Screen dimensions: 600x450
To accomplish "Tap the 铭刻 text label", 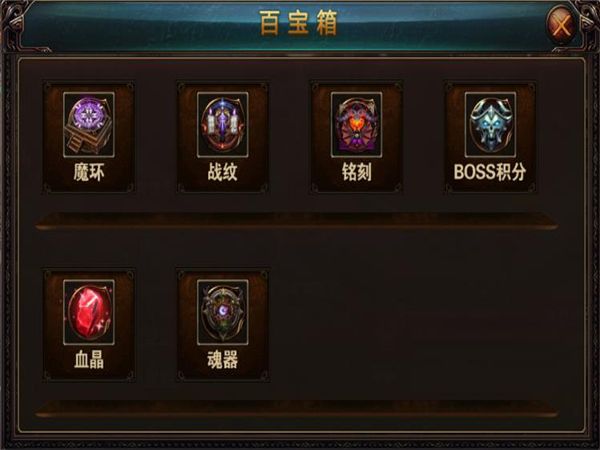I will 356,172.
